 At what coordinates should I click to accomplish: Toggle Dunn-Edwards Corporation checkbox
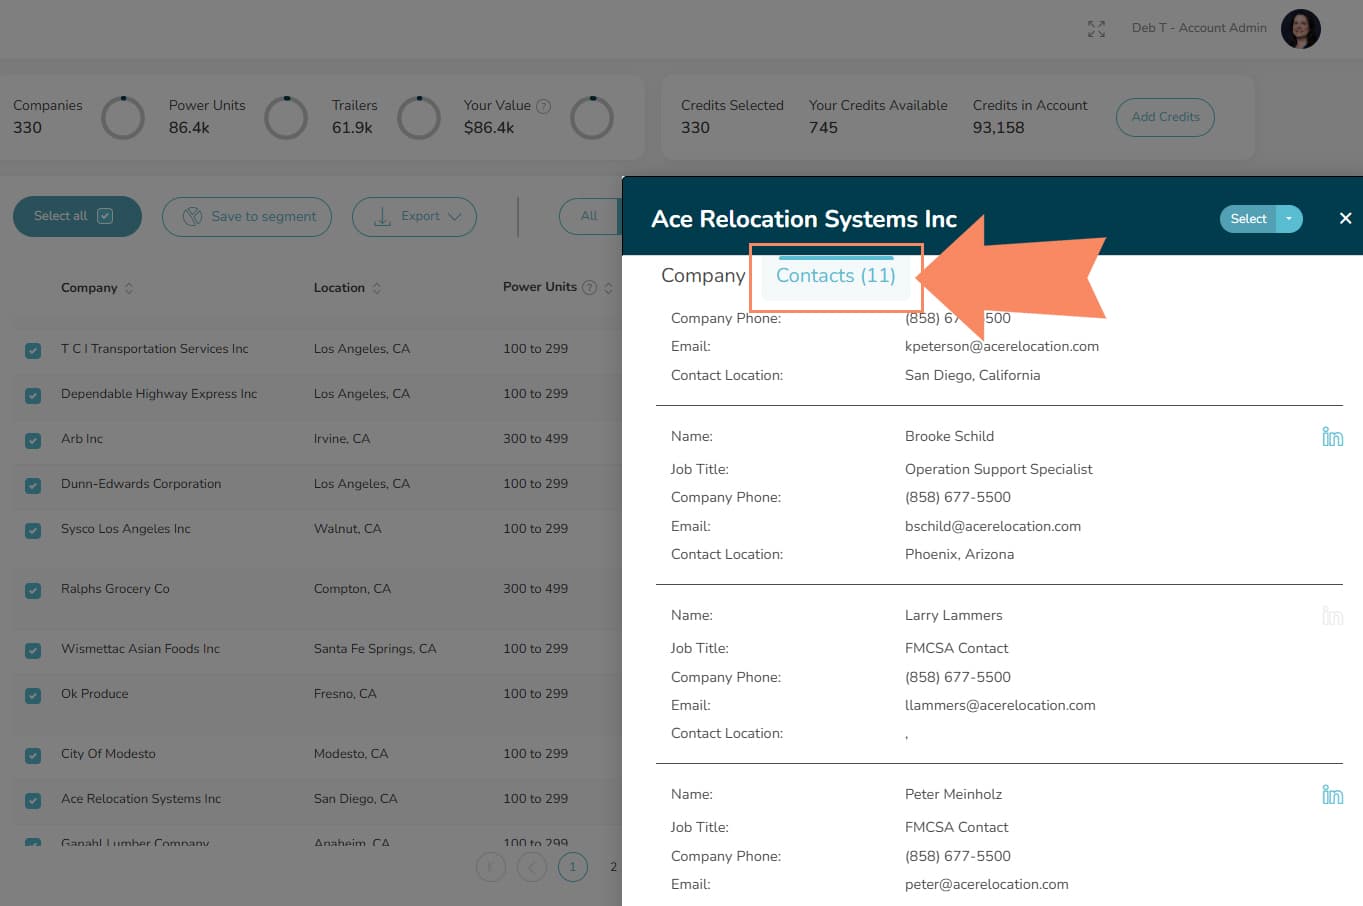(33, 485)
